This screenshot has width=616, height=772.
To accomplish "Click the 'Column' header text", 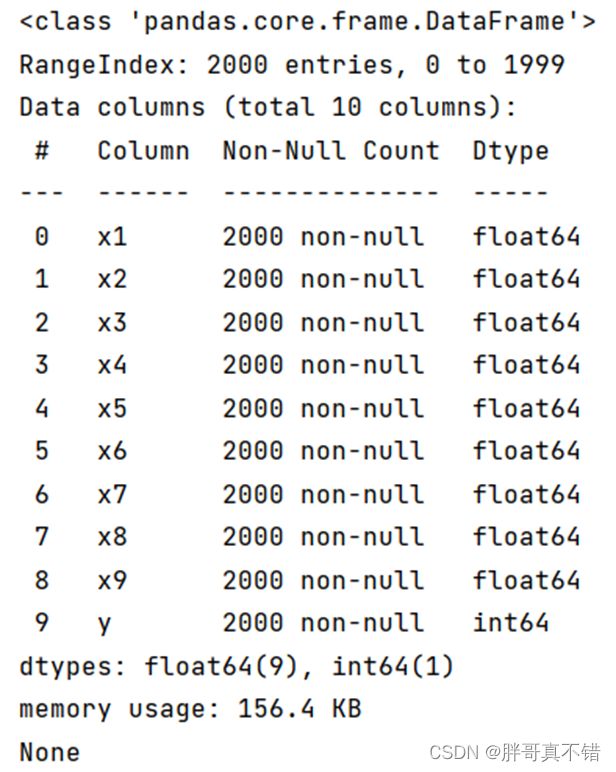I will 143,151.
